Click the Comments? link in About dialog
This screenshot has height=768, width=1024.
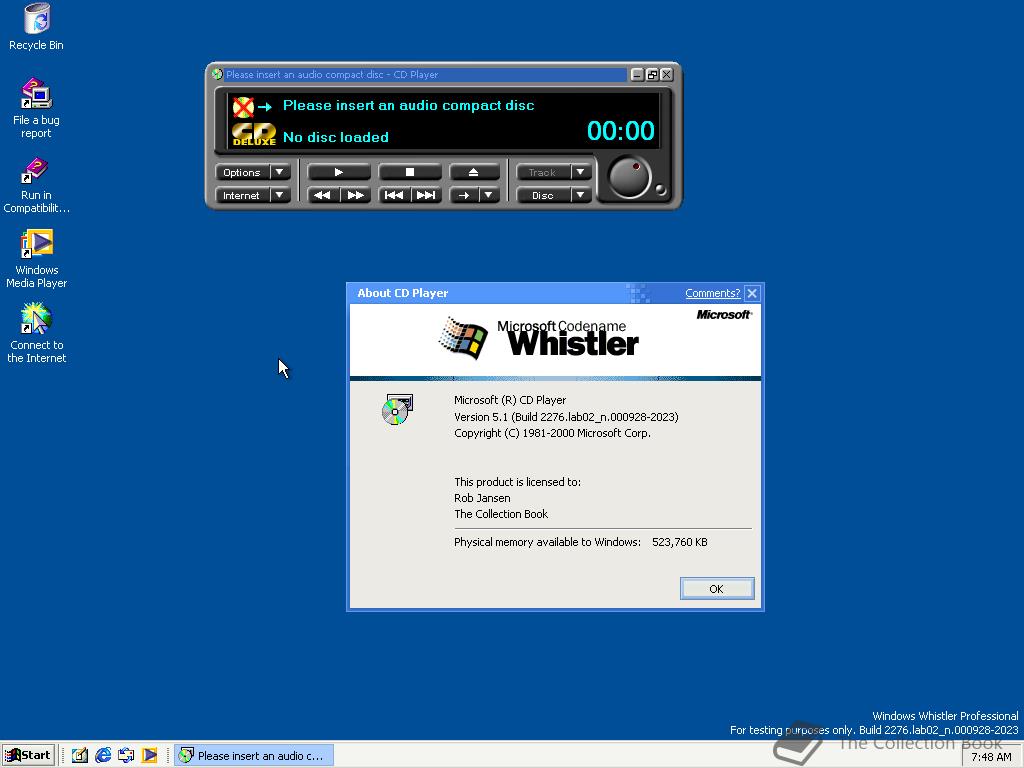tap(712, 293)
